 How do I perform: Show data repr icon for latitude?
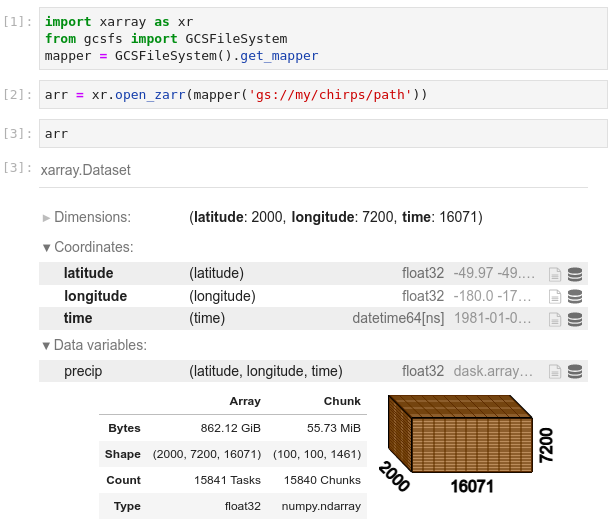click(x=575, y=274)
